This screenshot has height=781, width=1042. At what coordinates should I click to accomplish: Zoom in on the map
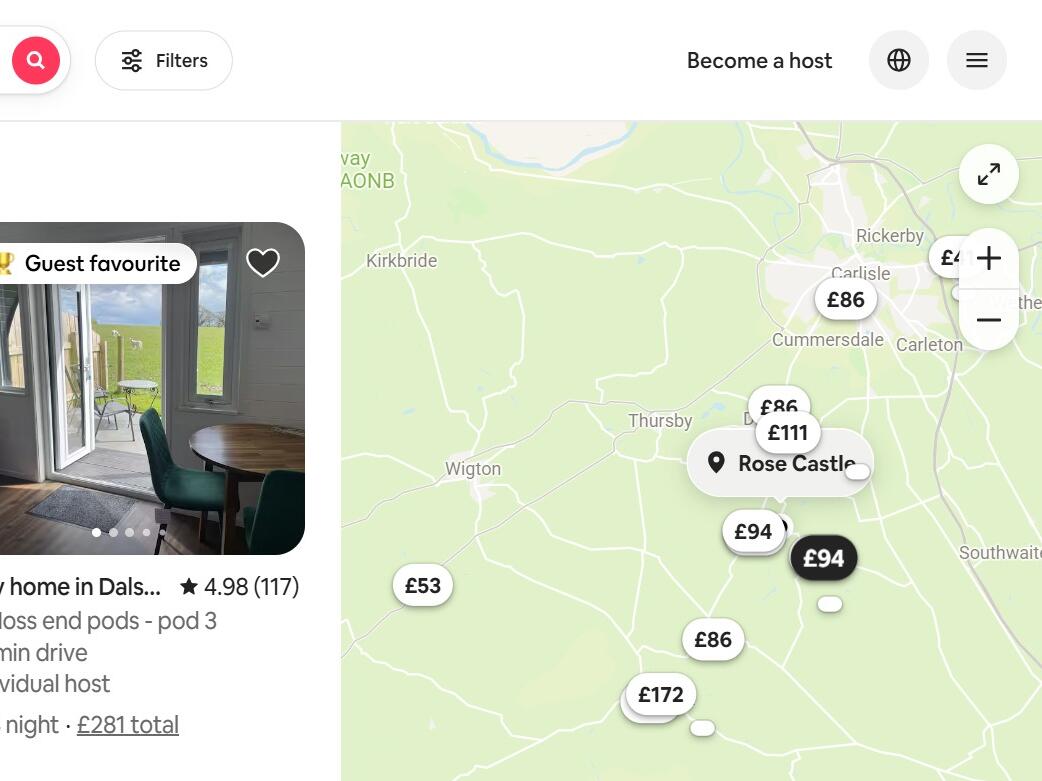tap(989, 259)
